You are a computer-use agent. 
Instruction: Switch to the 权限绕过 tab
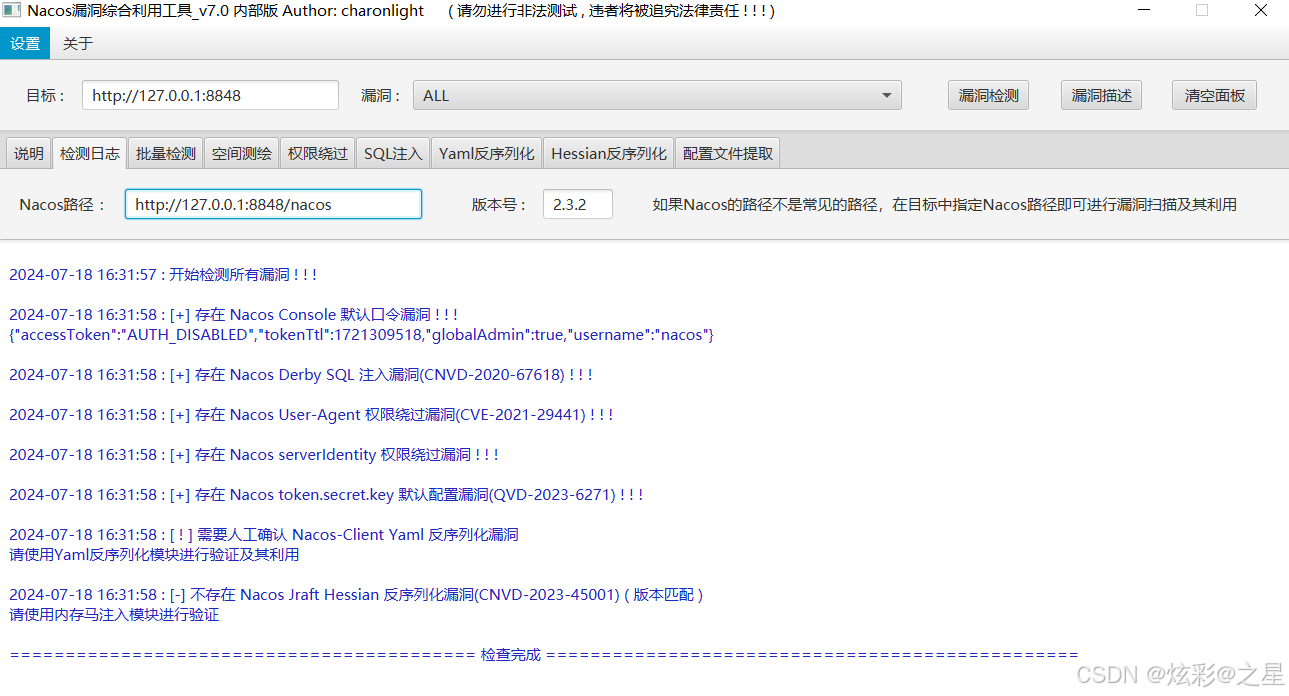(317, 154)
